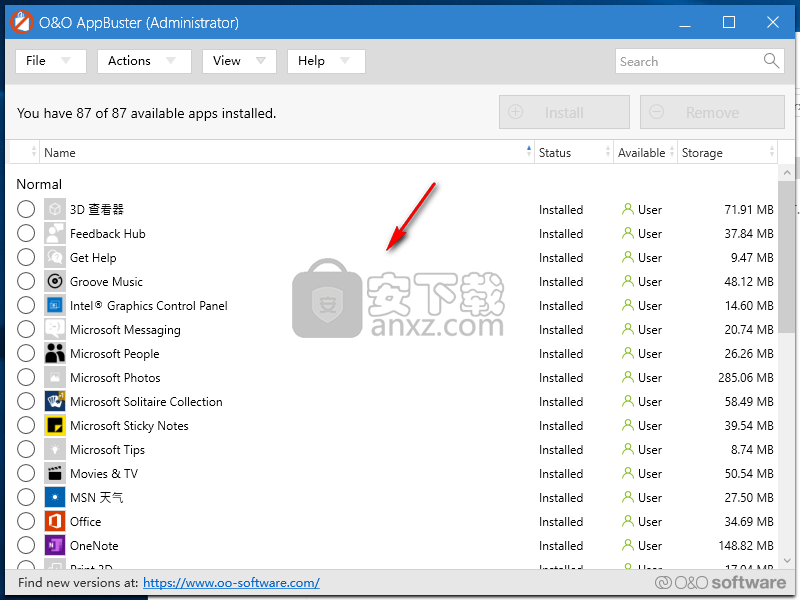800x600 pixels.
Task: Select the Microsoft Photos radio button
Action: click(26, 377)
